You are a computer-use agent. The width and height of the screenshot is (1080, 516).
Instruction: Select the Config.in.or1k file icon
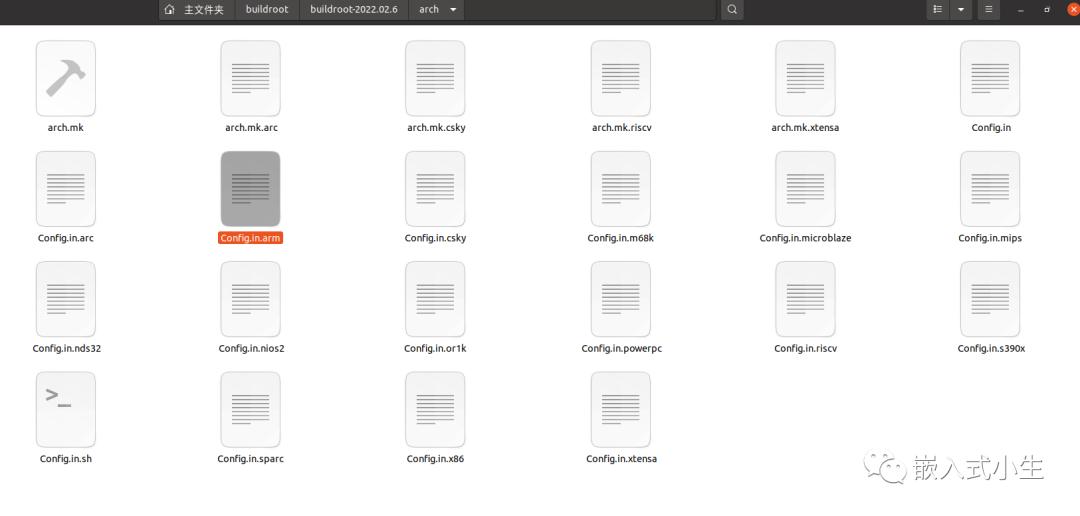pos(435,299)
